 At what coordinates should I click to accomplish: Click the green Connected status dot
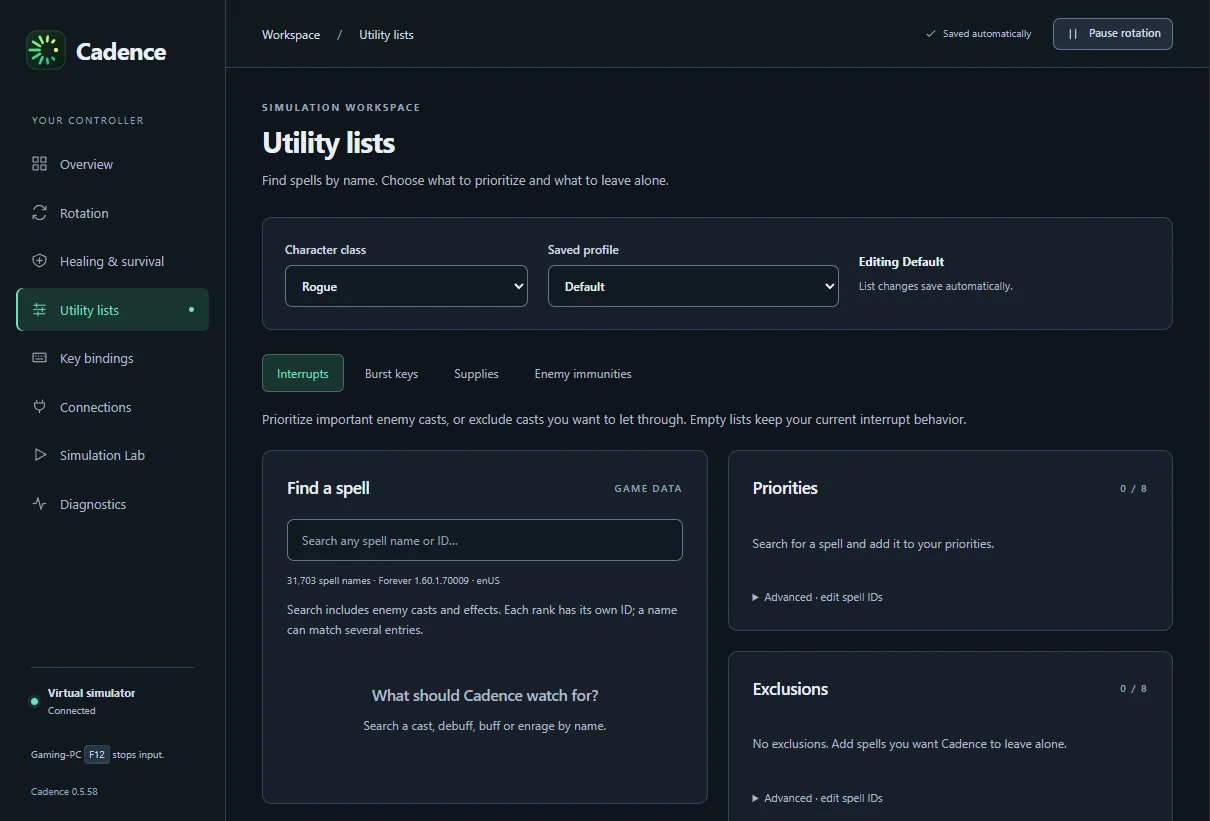(x=35, y=702)
